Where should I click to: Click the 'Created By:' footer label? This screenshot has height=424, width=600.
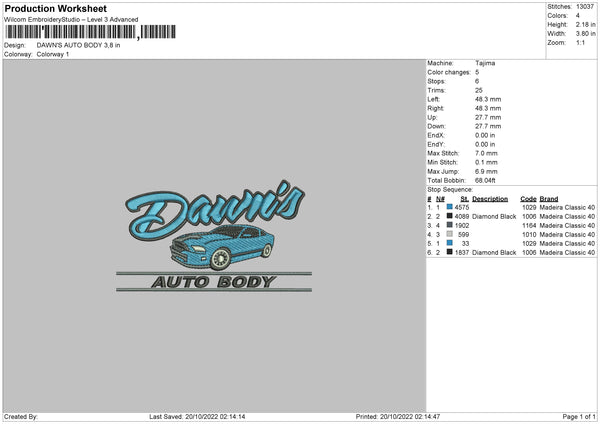(21, 417)
